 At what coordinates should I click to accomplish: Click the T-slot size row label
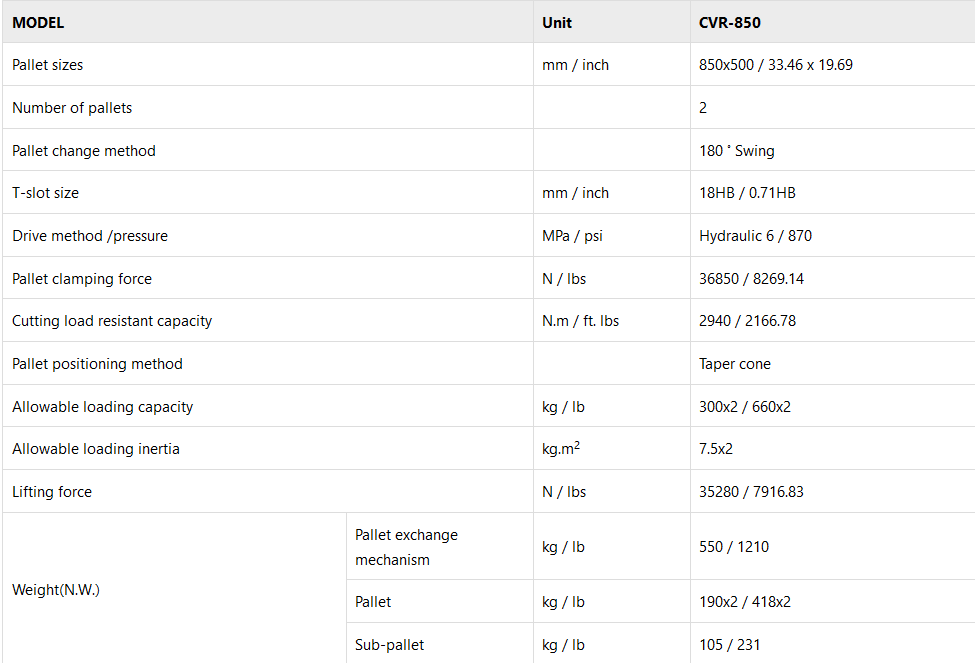[45, 193]
